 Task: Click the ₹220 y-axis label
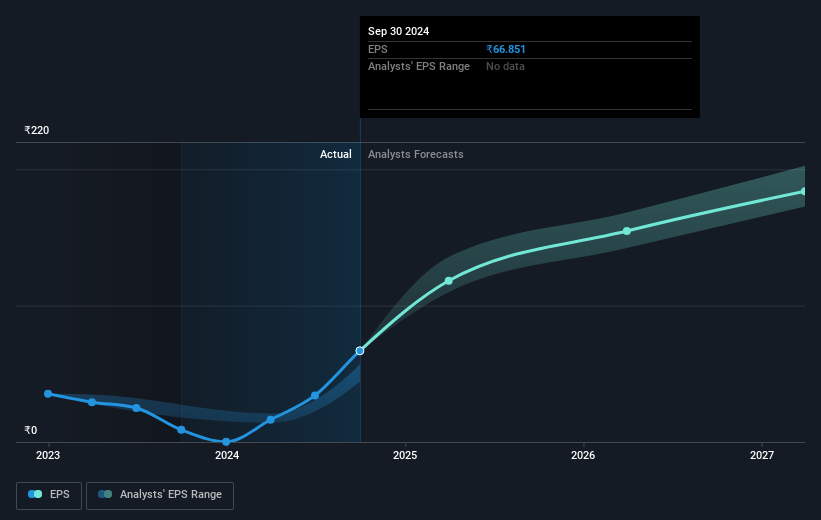37,130
